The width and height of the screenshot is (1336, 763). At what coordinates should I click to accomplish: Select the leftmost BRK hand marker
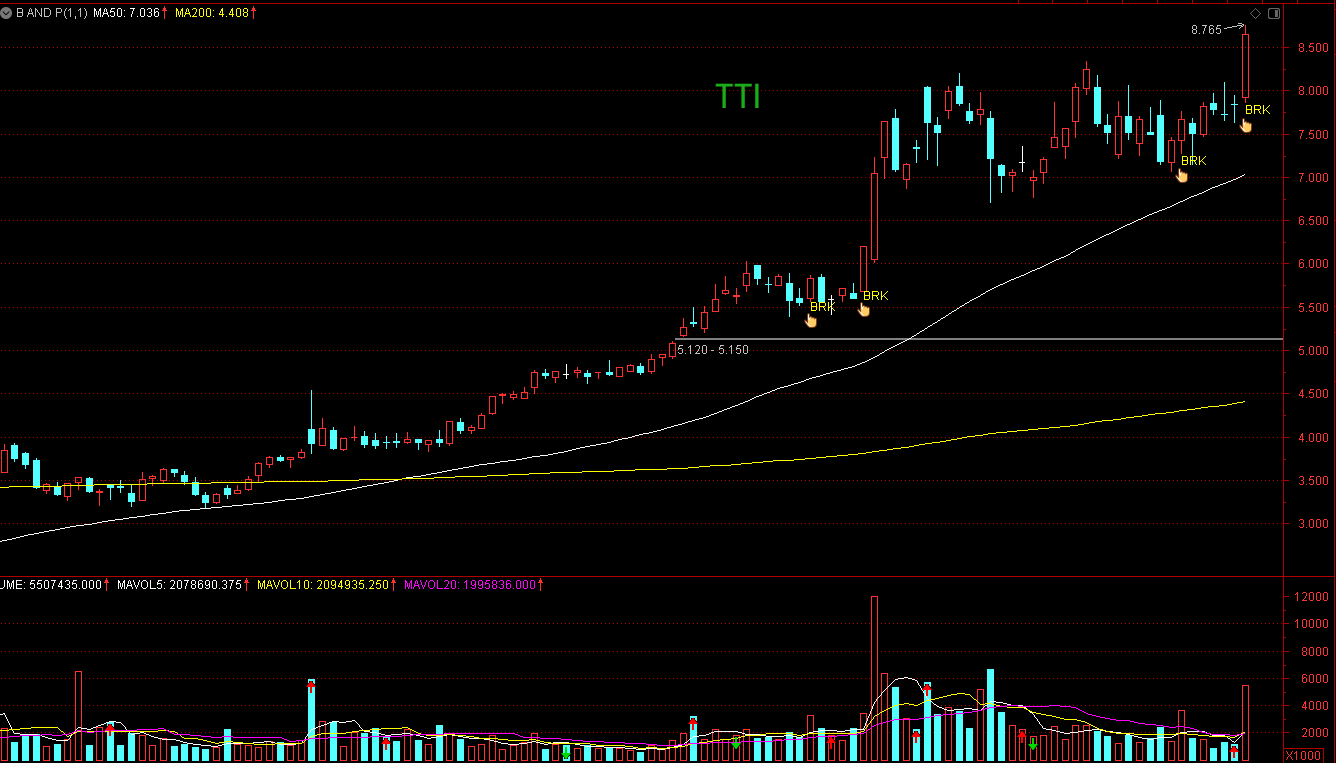coord(812,320)
